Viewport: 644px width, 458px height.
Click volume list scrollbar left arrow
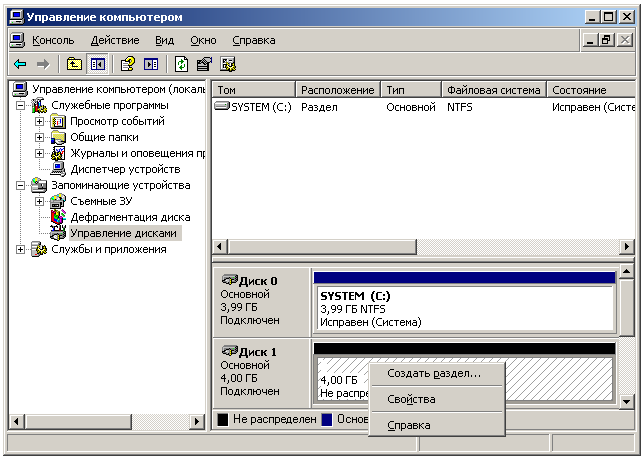[x=219, y=247]
